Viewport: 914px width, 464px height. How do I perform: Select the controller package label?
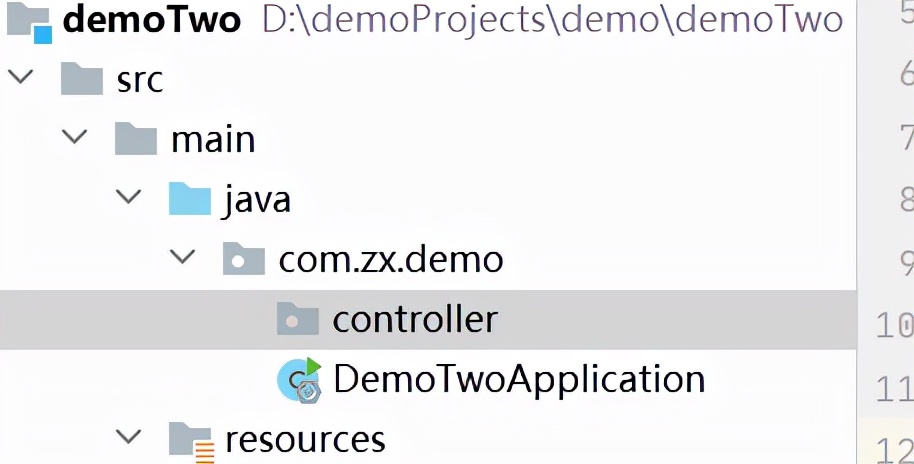pos(415,319)
